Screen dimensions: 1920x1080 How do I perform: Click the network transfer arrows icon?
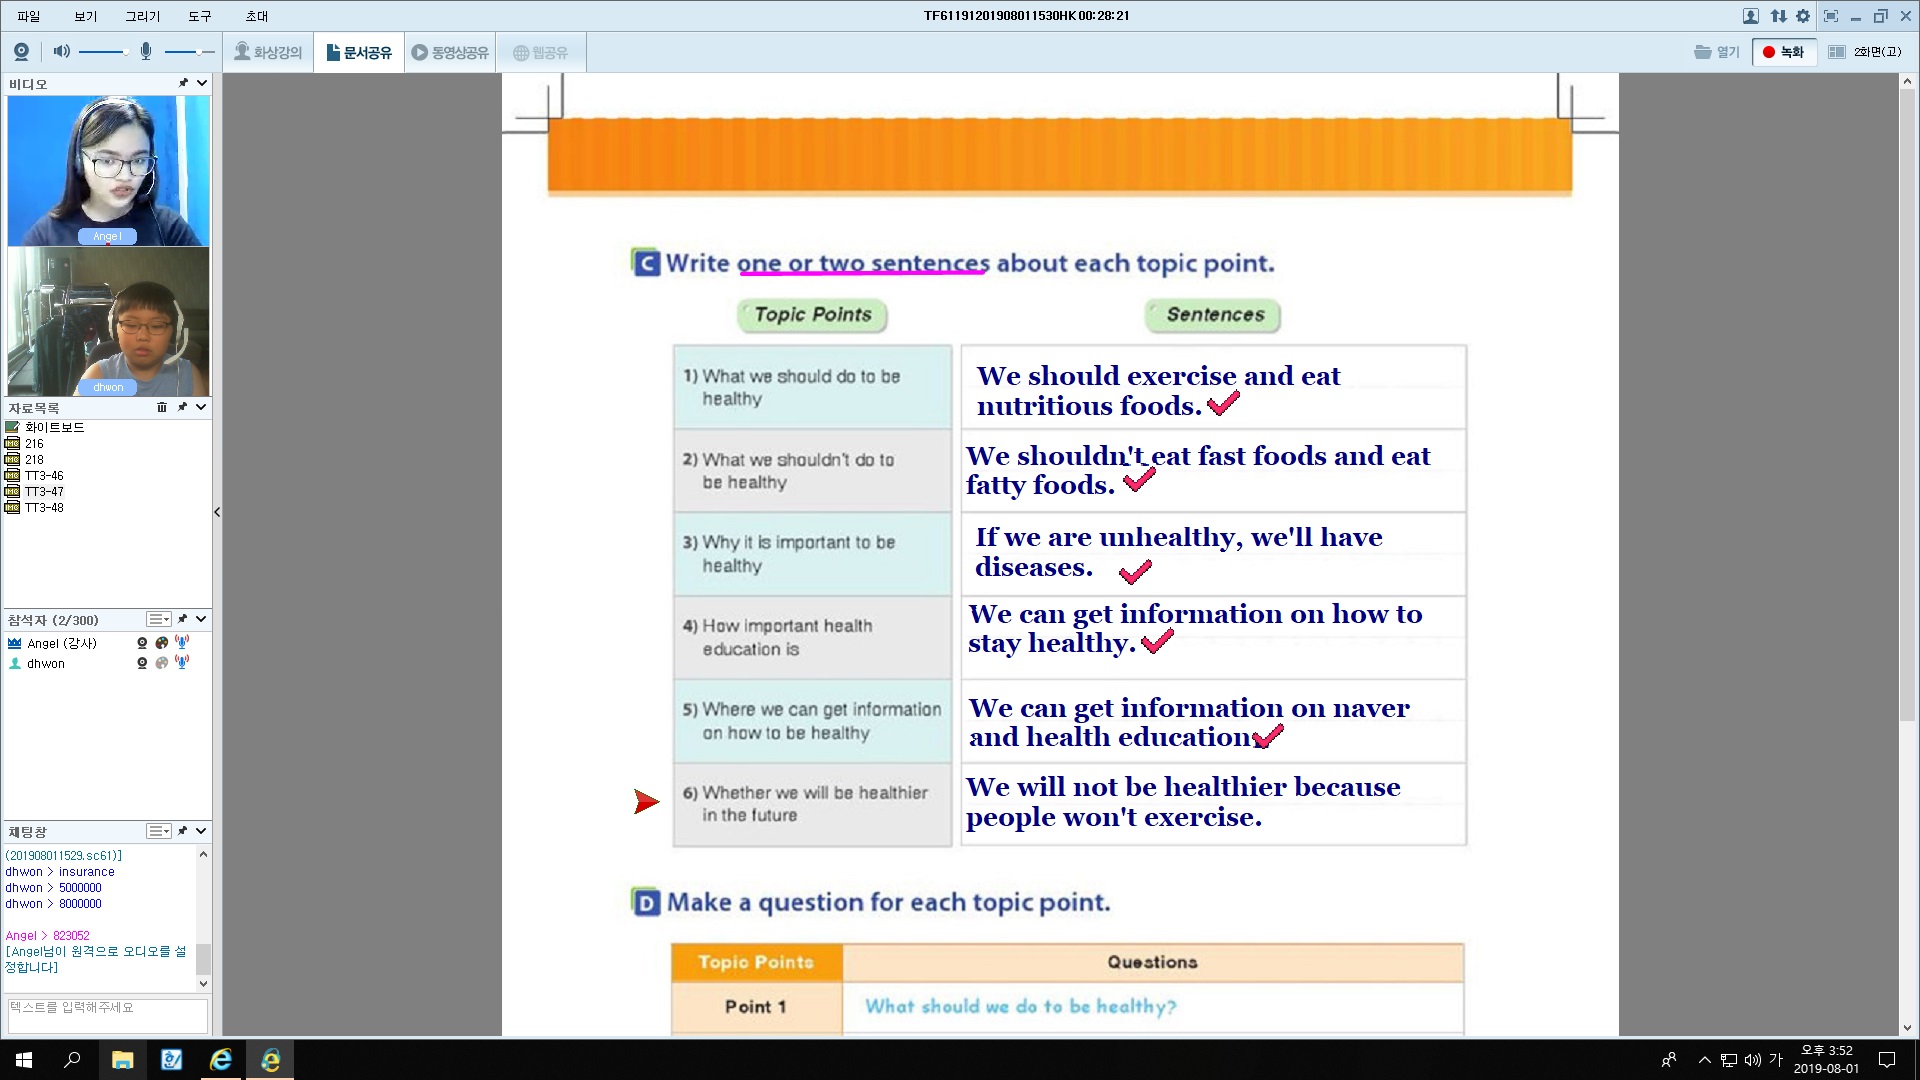[1778, 16]
